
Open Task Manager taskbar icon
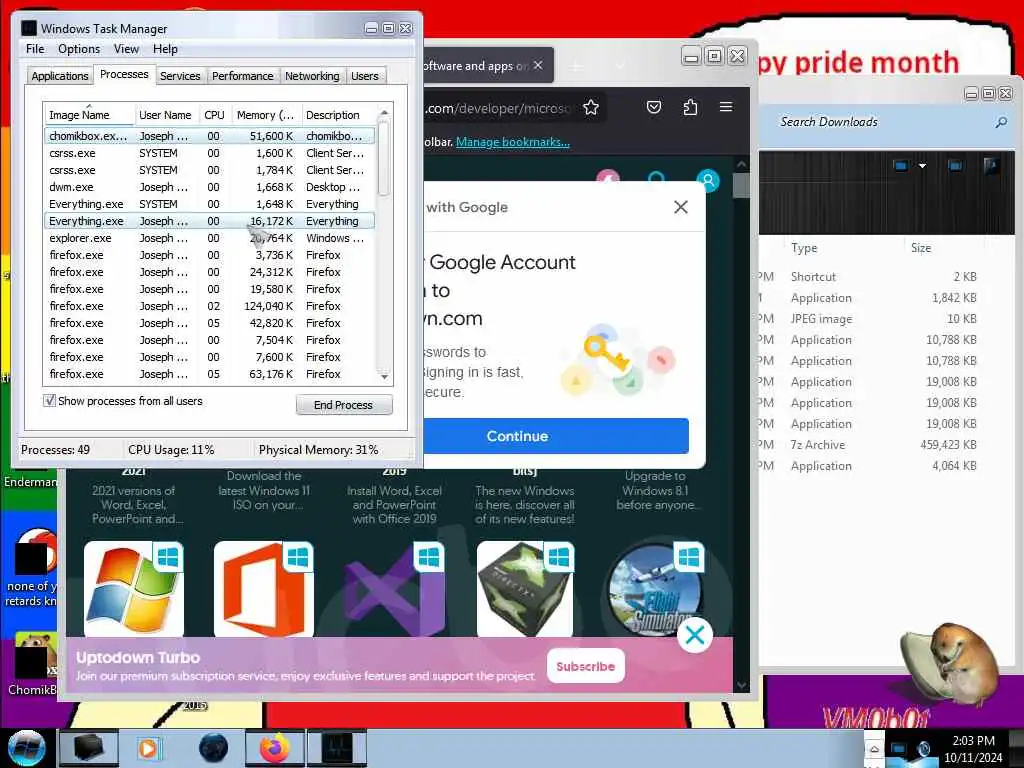coord(337,748)
